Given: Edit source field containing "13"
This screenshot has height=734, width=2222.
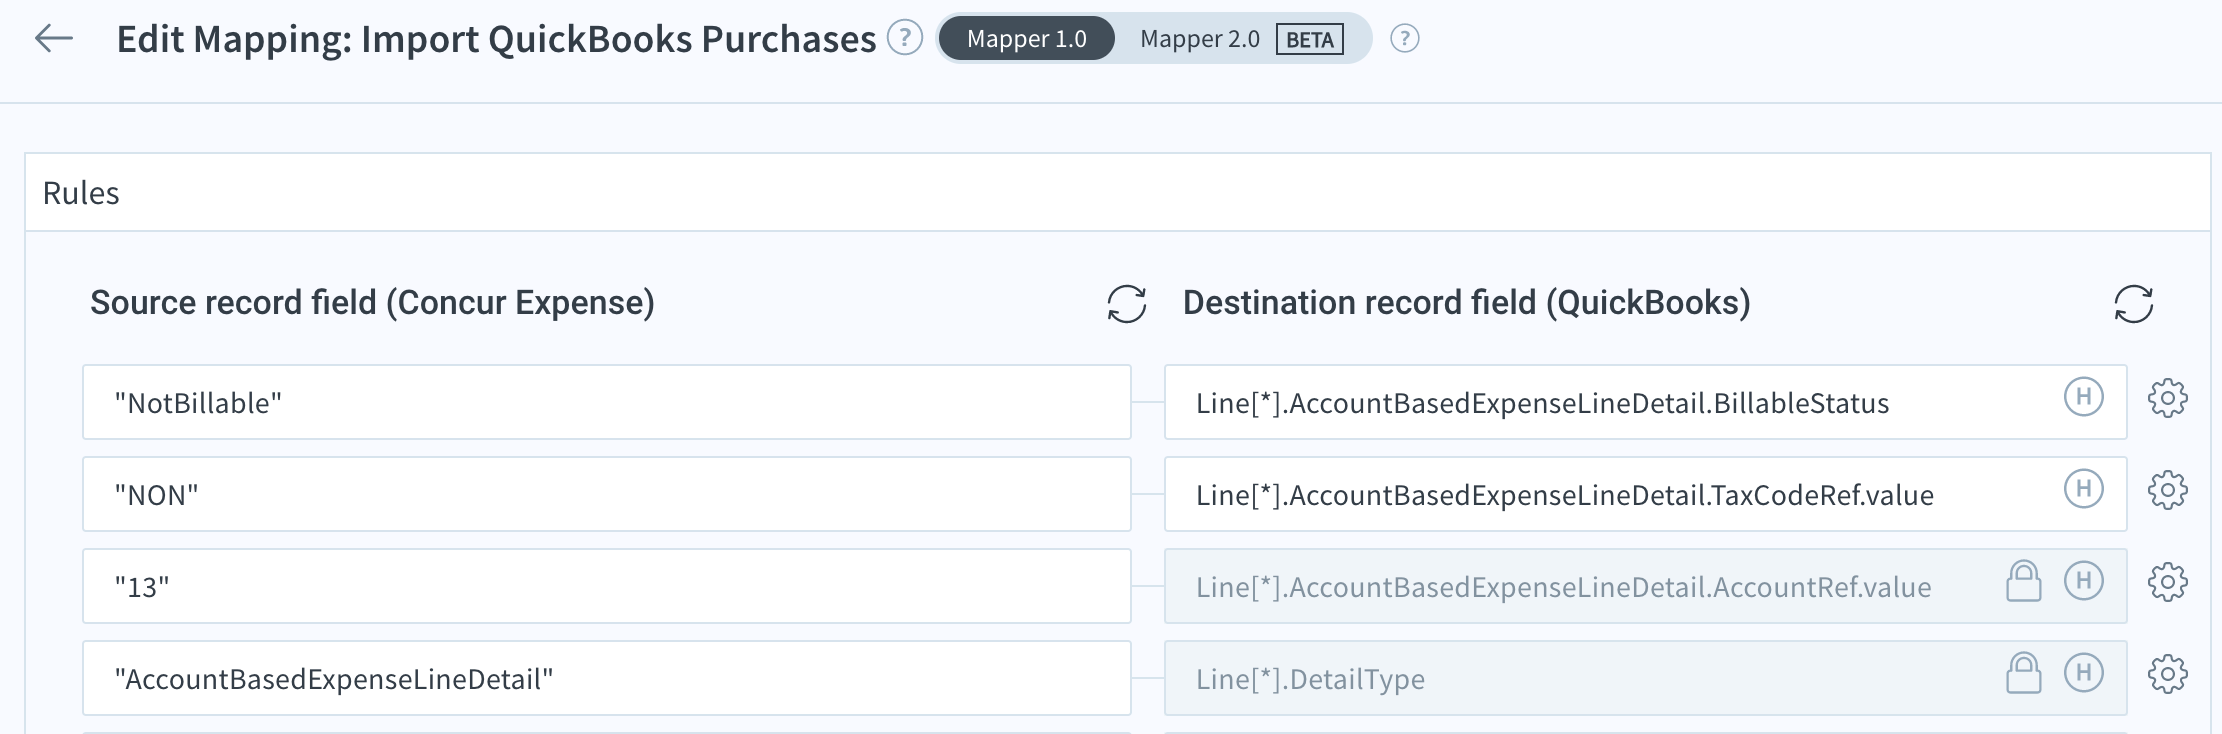Looking at the screenshot, I should 607,586.
